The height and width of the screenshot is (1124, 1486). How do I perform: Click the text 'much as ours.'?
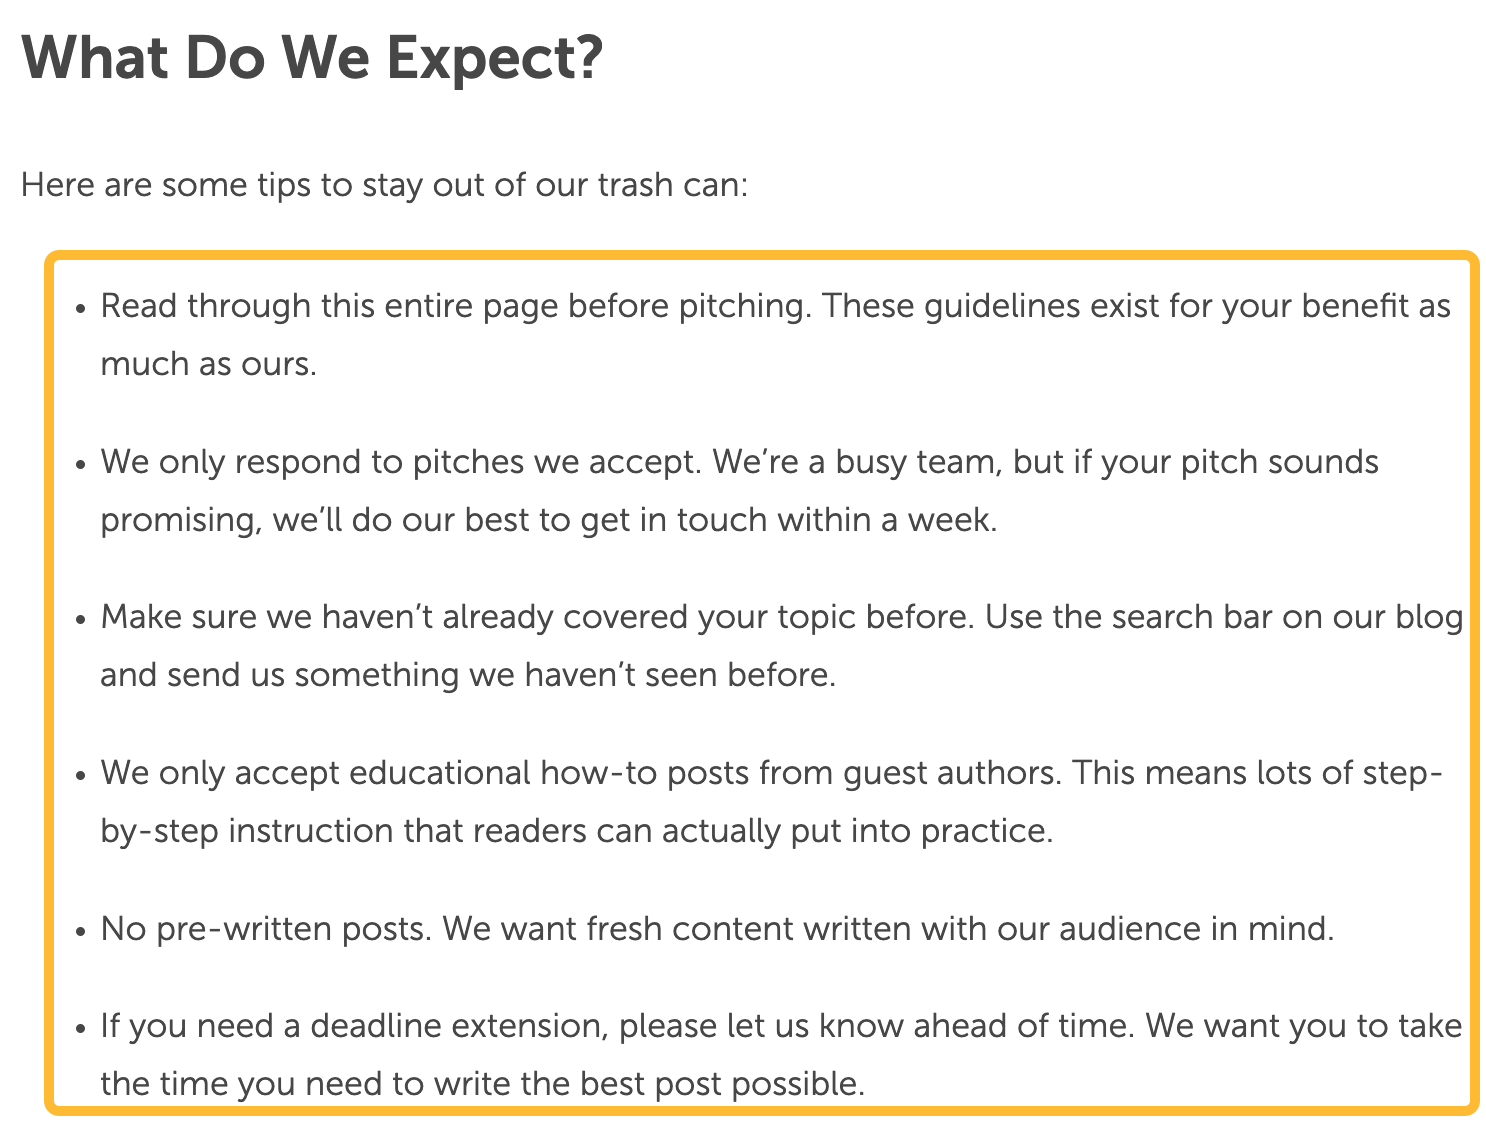[208, 364]
